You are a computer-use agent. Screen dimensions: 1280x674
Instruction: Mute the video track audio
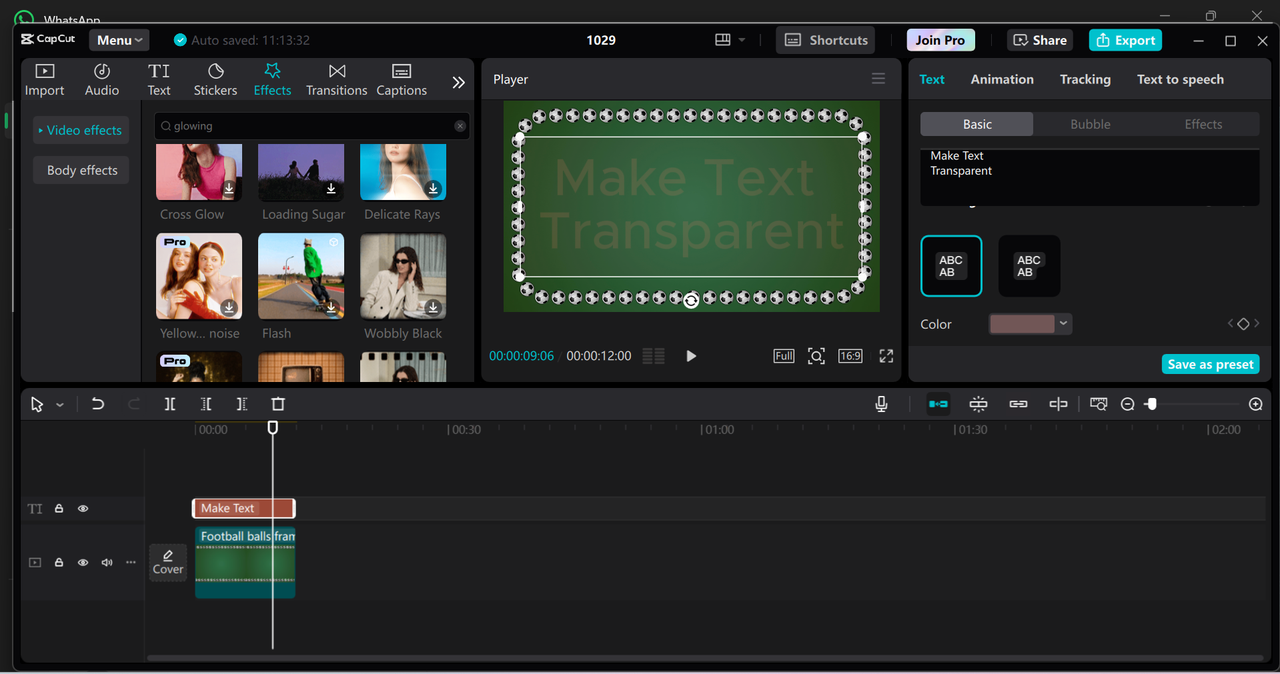click(107, 563)
